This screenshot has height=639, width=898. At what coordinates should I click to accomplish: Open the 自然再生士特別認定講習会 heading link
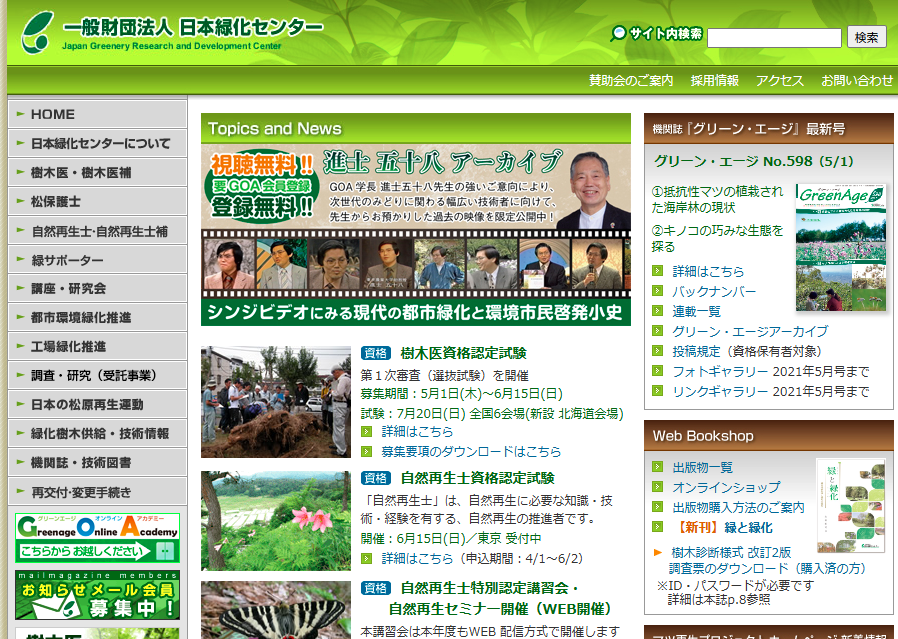coord(499,598)
